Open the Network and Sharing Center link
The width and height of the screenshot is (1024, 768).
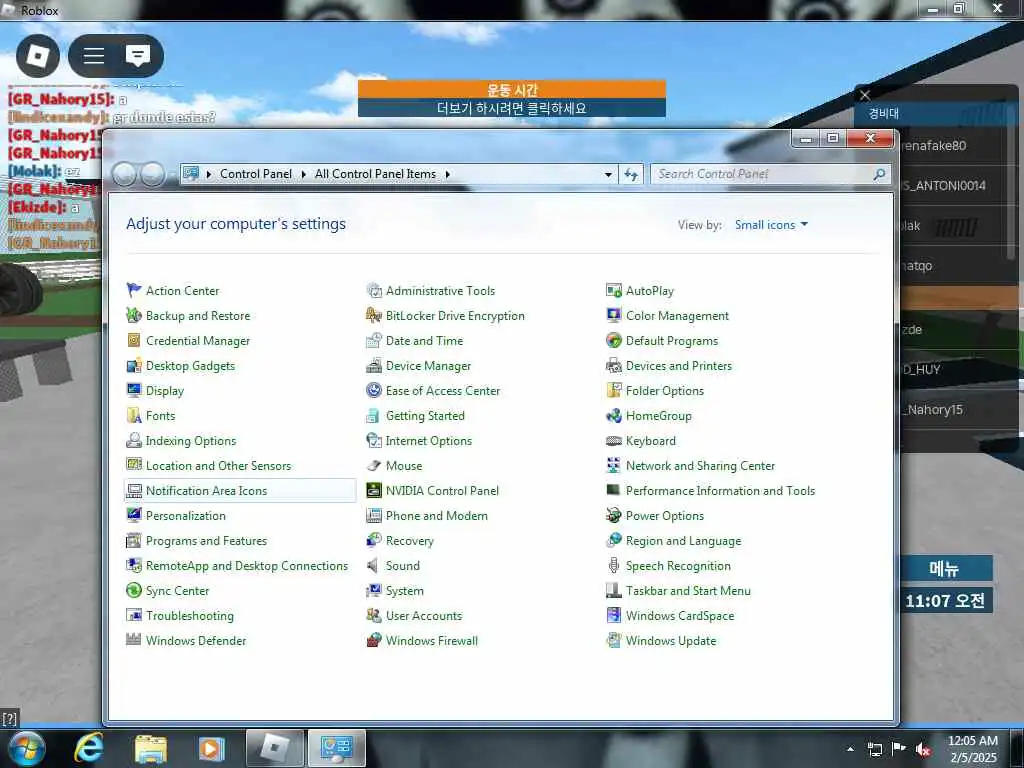tap(700, 466)
